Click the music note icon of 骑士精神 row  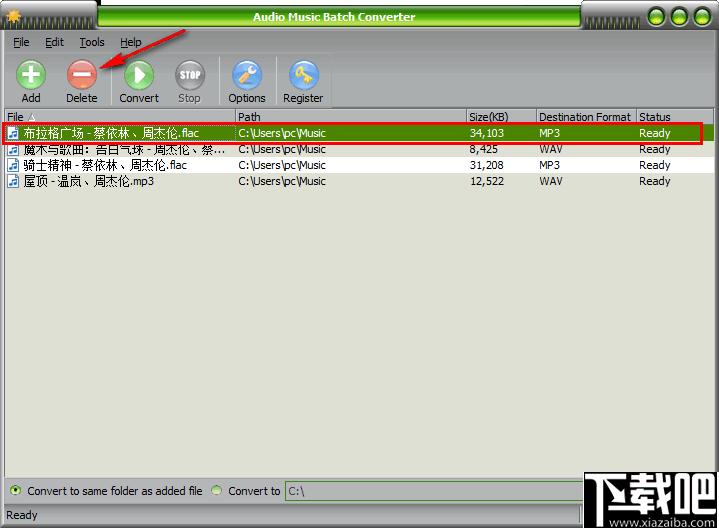tap(14, 165)
